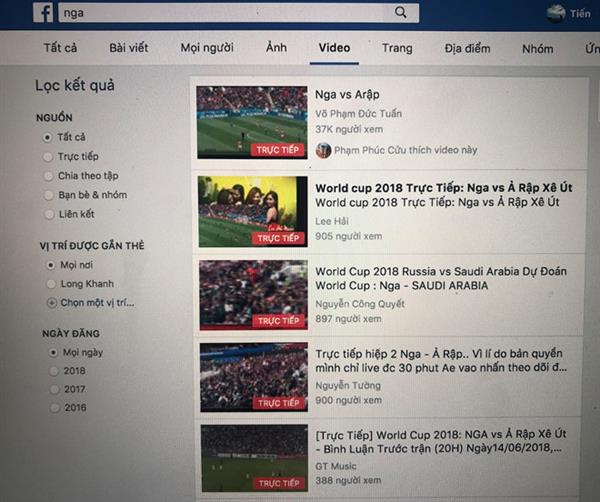Click the plus icon beside Chọn một vị trí

click(x=52, y=303)
